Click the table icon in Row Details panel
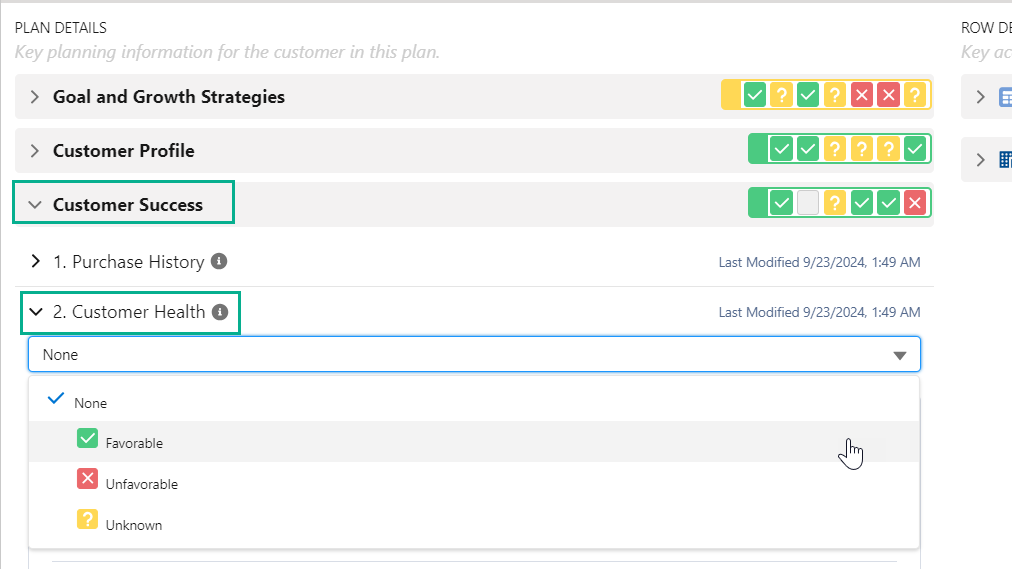The height and width of the screenshot is (569, 1012). [x=1005, y=97]
